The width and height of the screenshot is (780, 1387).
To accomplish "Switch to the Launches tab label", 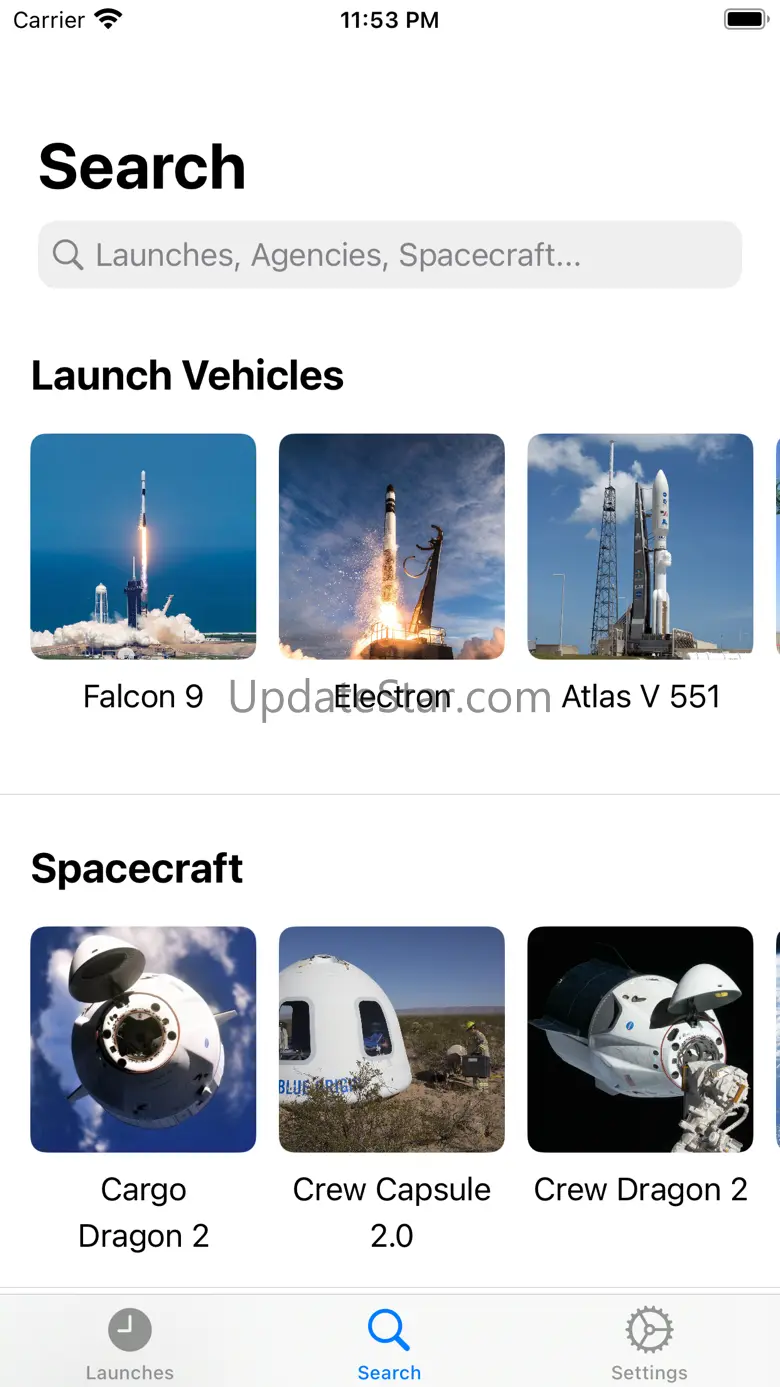I will 130,1373.
